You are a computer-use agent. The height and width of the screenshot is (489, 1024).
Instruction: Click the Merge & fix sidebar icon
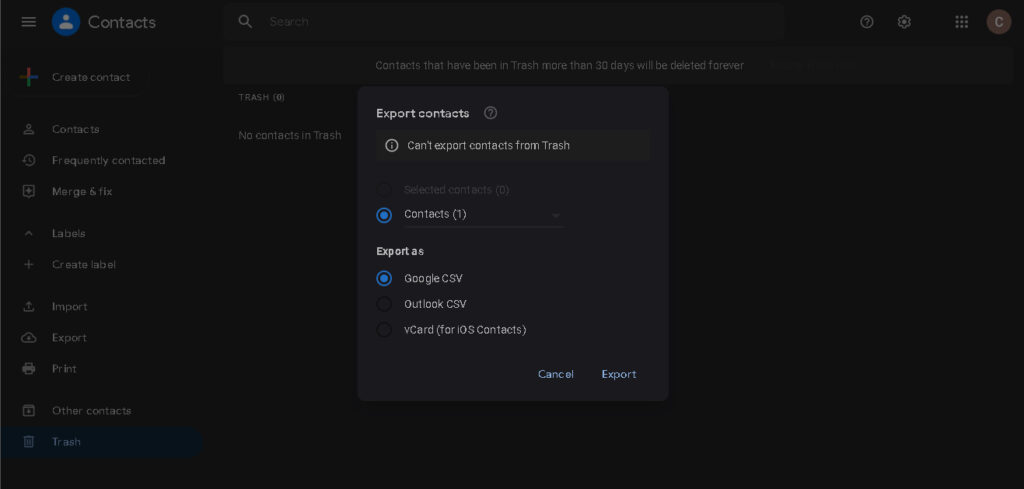(x=29, y=192)
